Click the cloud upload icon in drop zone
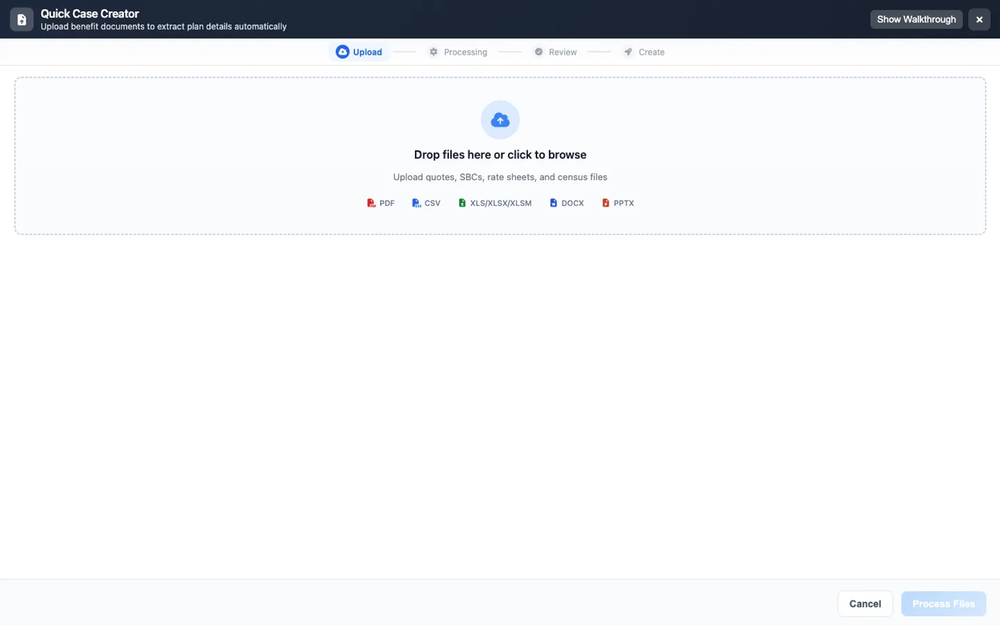1000x625 pixels. (500, 120)
